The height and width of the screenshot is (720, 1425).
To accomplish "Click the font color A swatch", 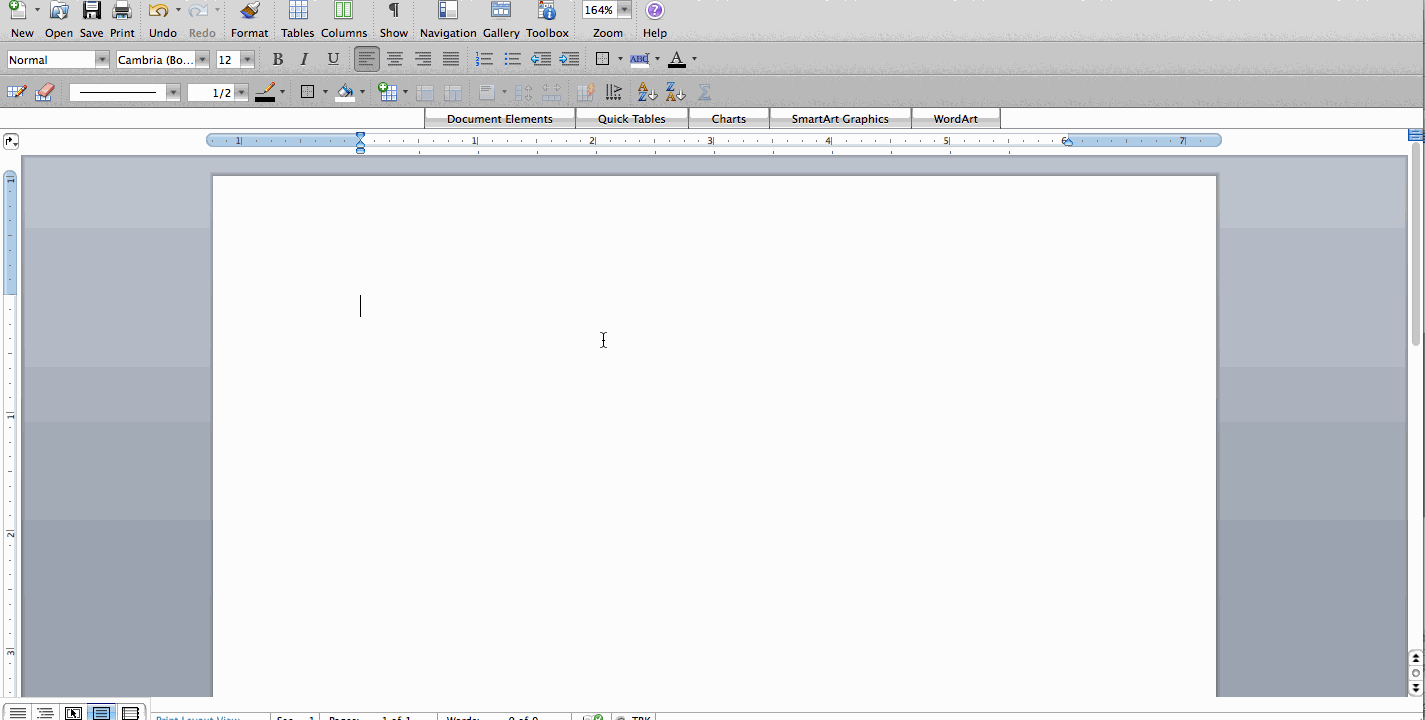I will coord(677,60).
